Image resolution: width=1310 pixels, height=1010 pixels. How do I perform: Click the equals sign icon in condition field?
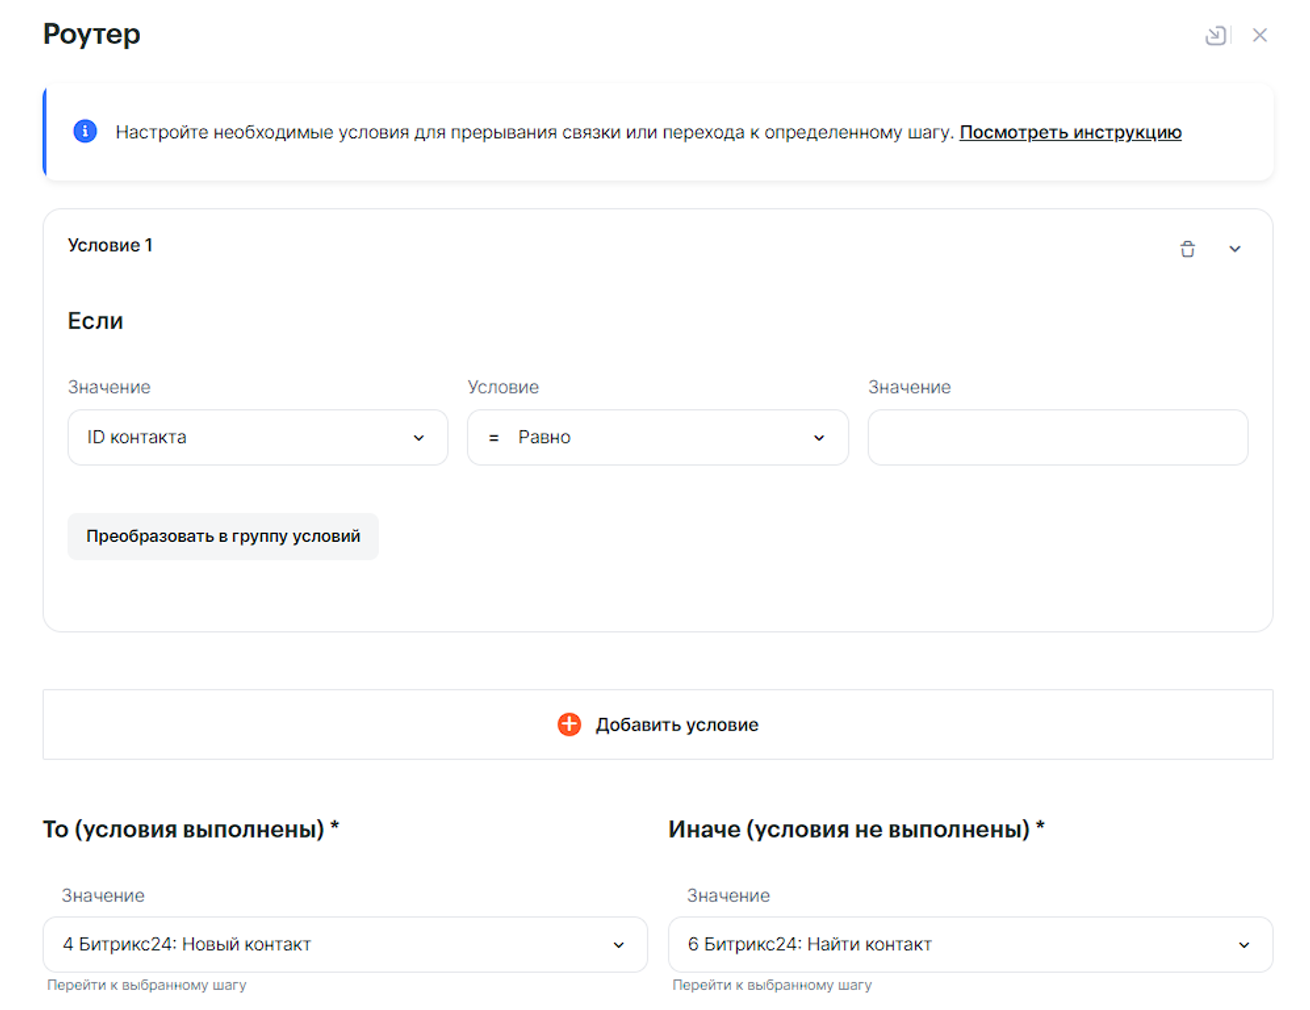coord(493,438)
